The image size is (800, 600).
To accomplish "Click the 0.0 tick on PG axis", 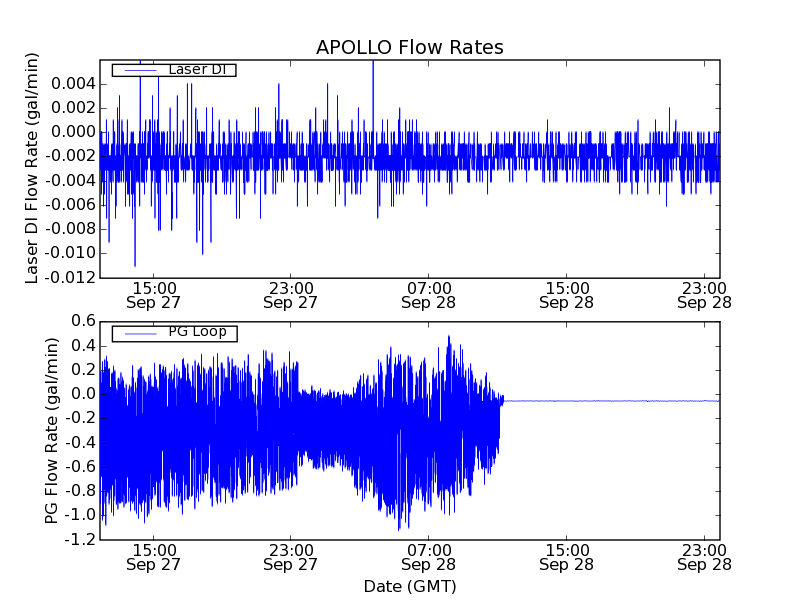I will click(84, 394).
